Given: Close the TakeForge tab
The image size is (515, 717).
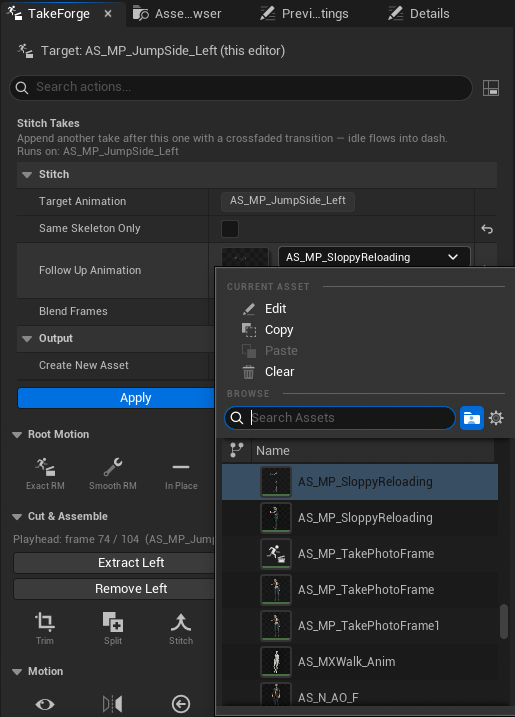Looking at the screenshot, I should point(108,14).
